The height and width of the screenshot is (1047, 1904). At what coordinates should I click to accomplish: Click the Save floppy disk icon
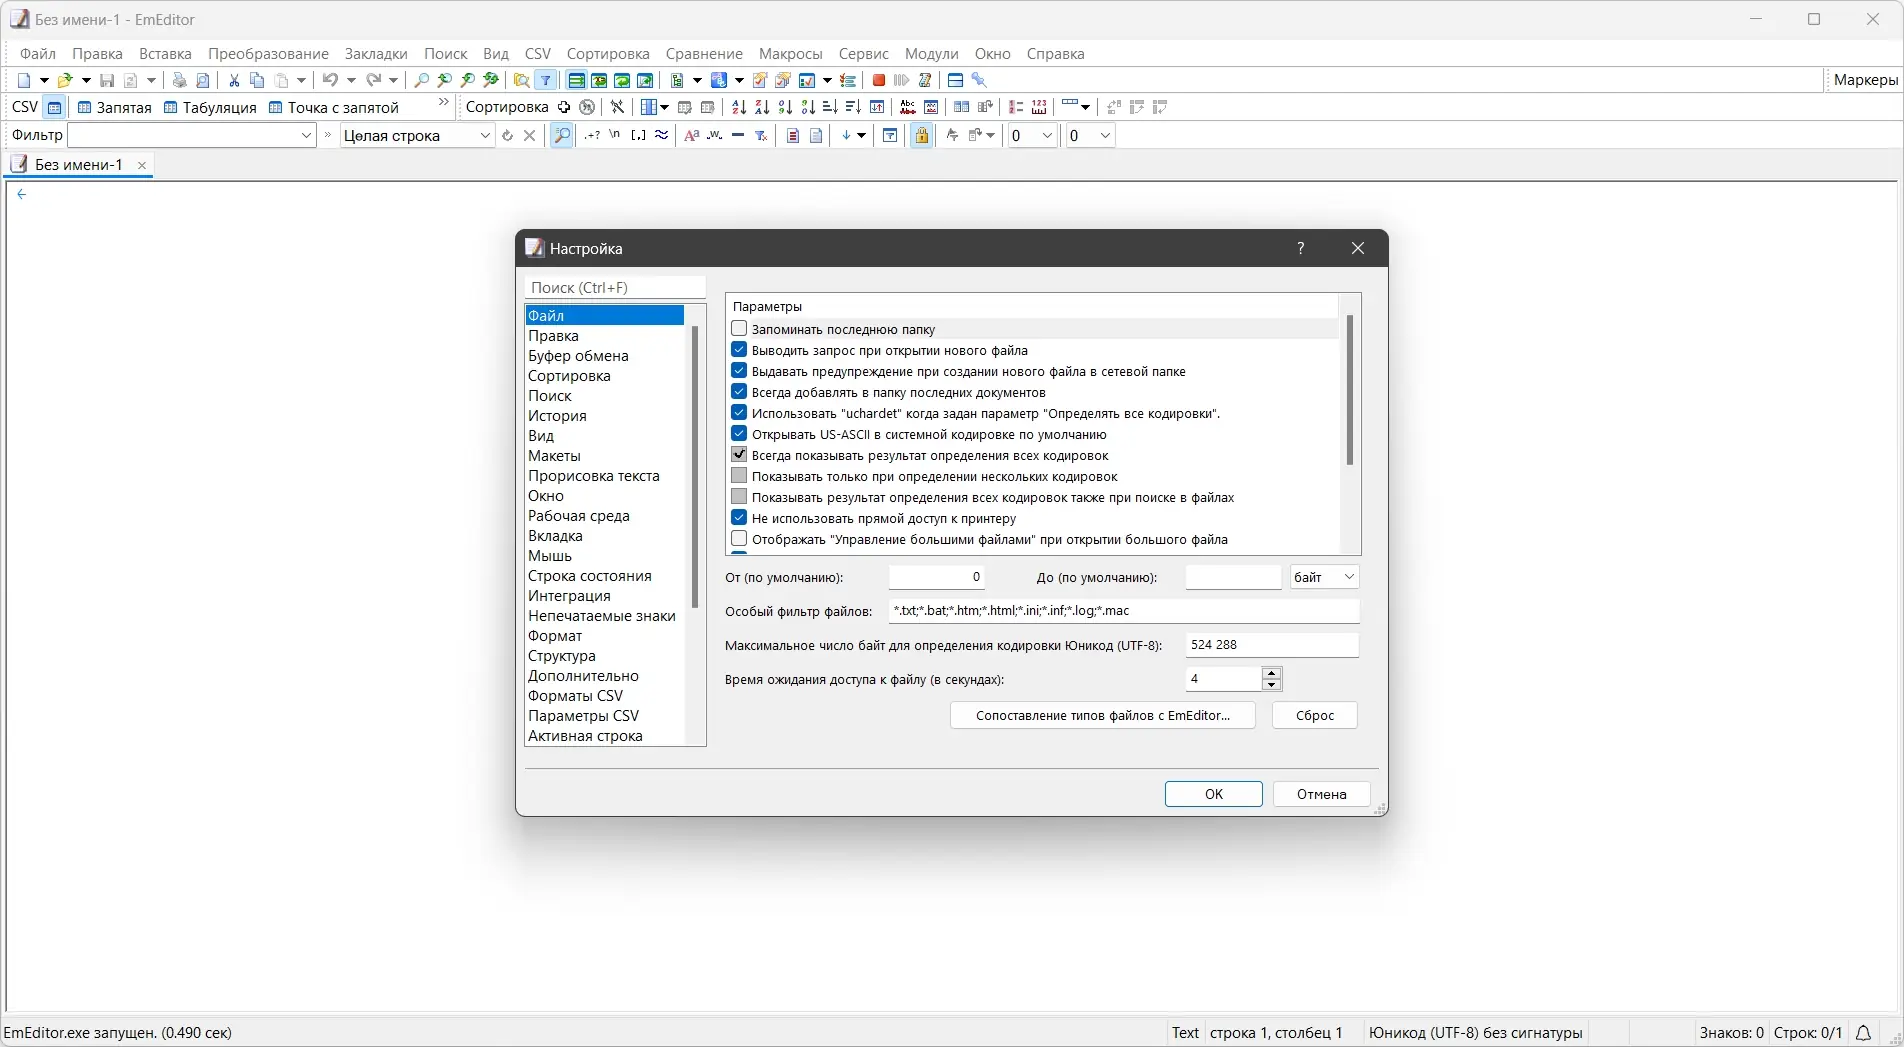[x=107, y=80]
